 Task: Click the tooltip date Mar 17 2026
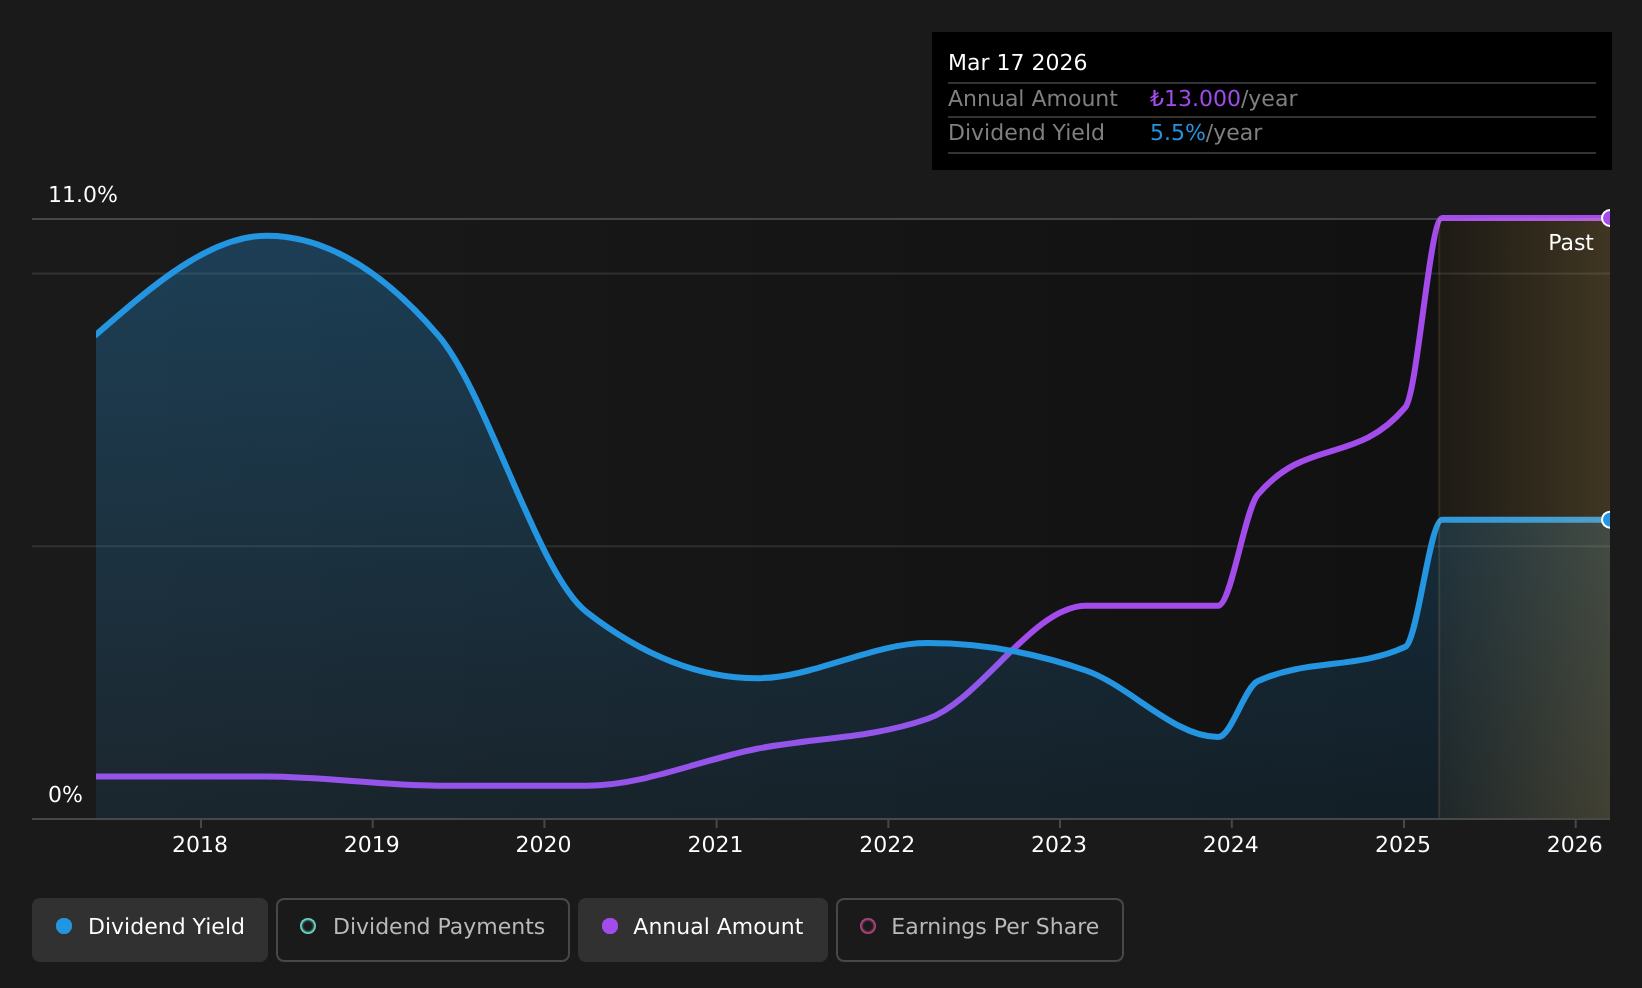(x=1018, y=63)
